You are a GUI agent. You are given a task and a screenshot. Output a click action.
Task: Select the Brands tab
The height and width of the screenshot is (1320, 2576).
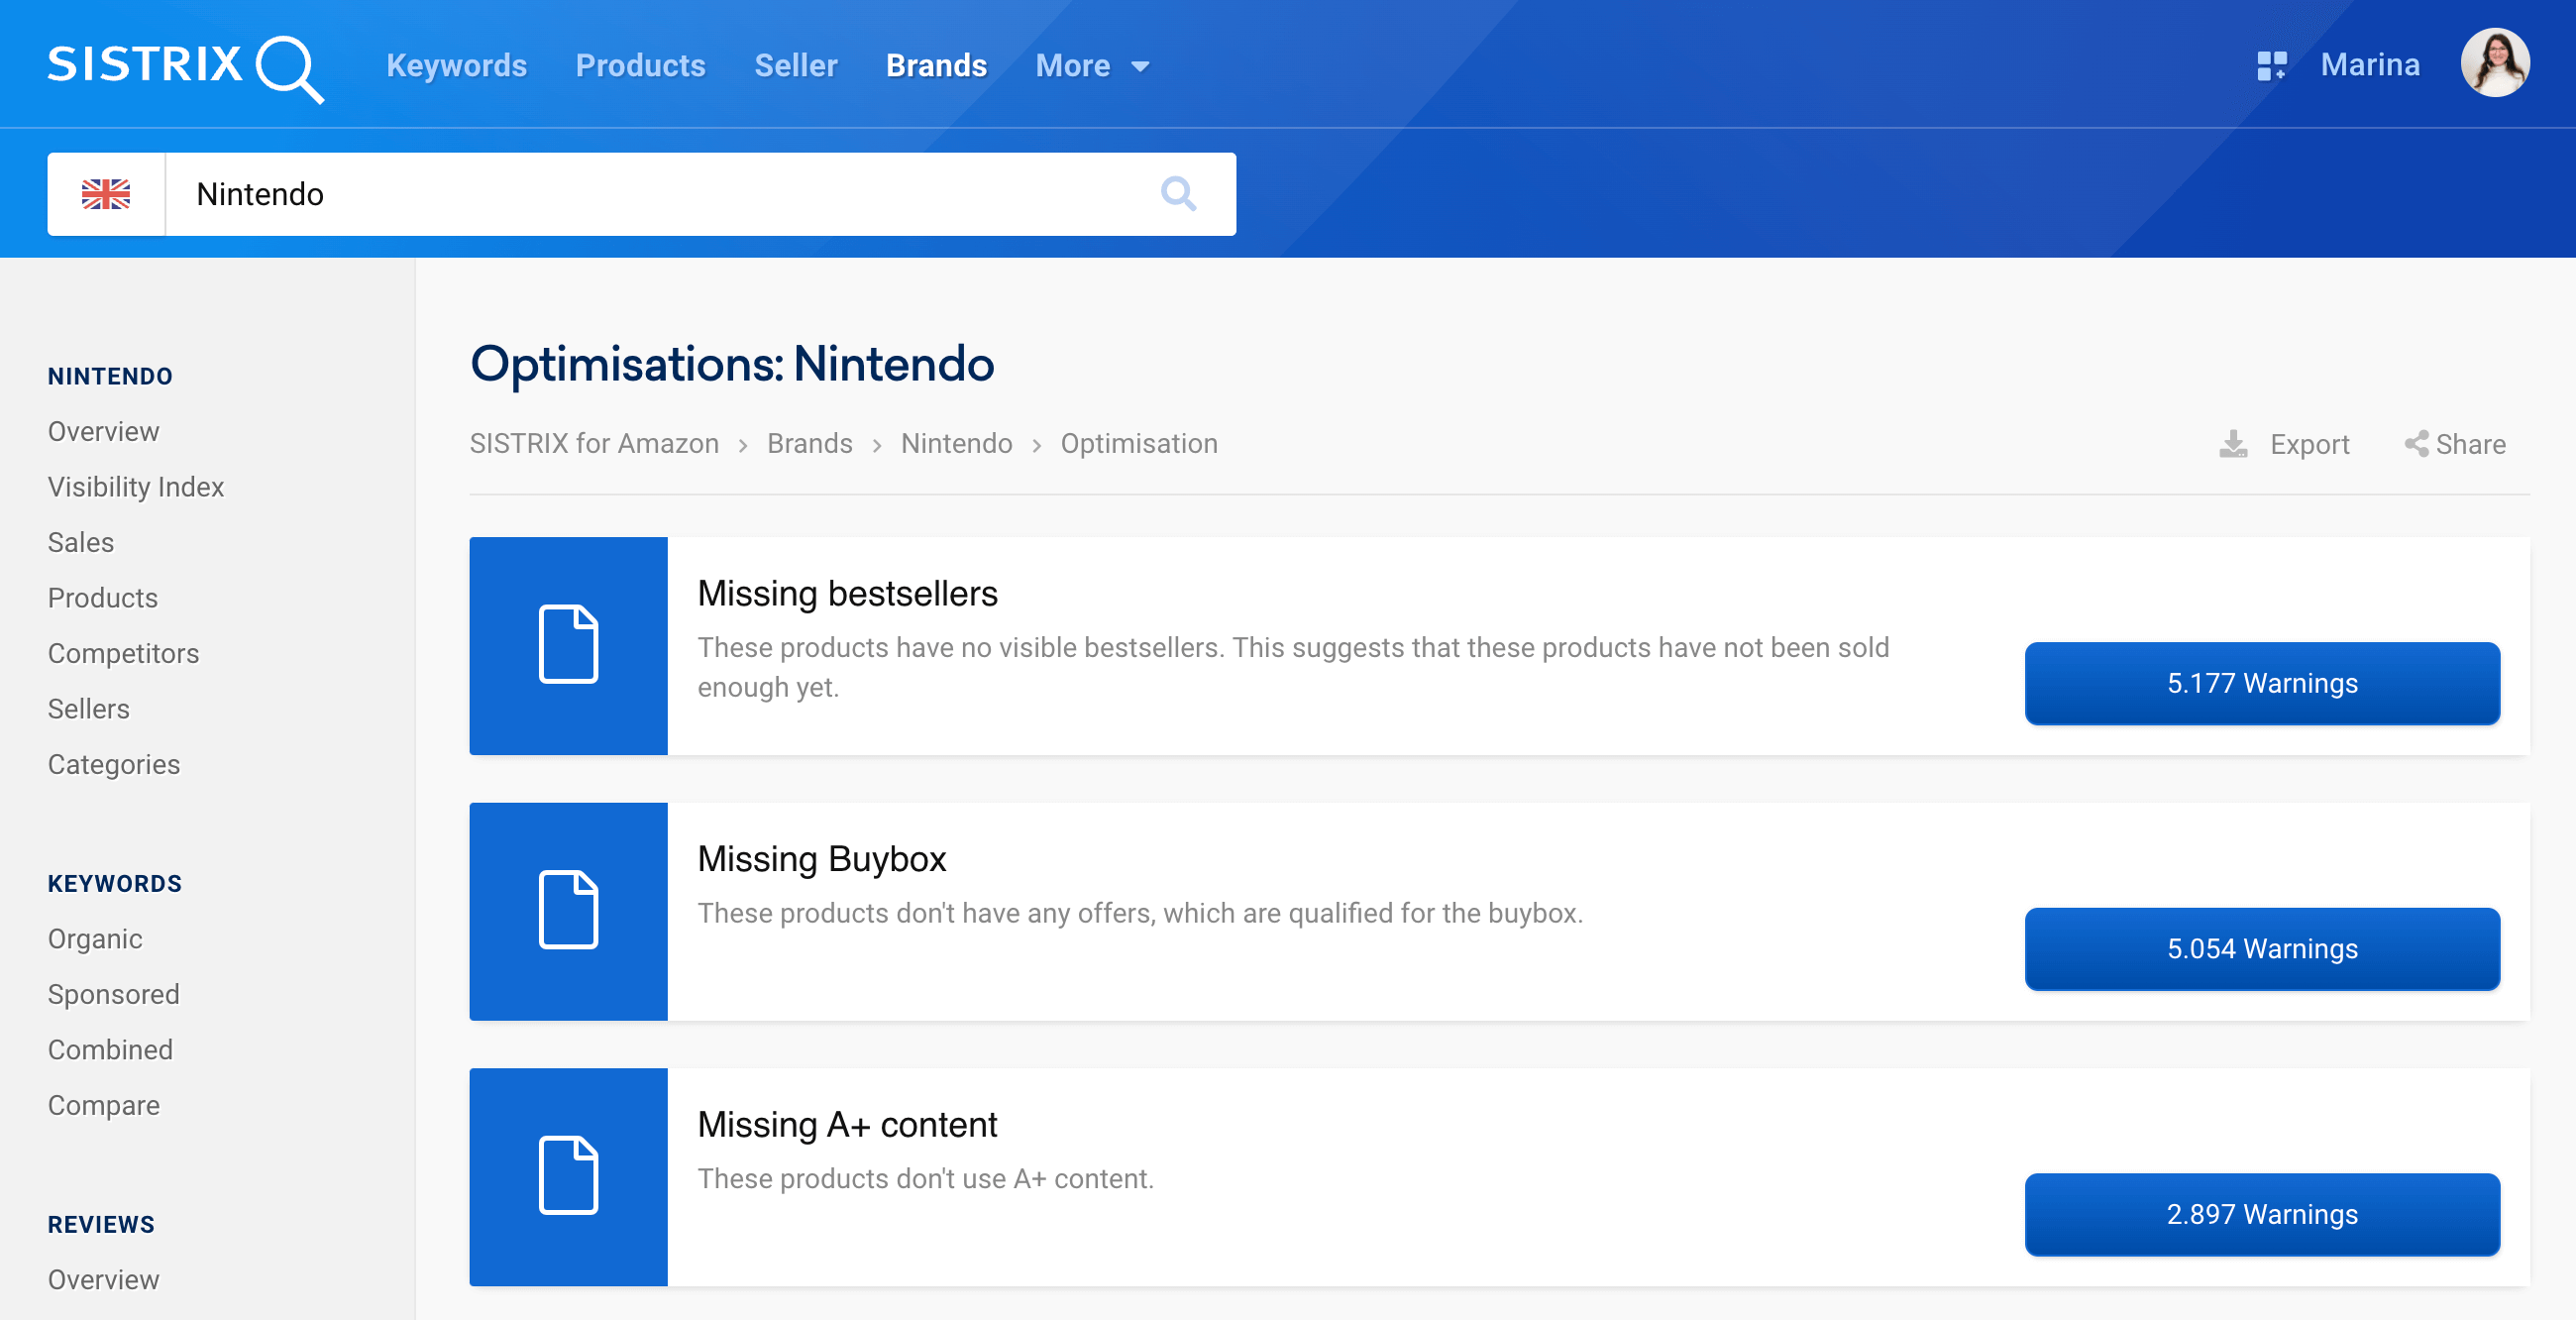pyautogui.click(x=936, y=66)
